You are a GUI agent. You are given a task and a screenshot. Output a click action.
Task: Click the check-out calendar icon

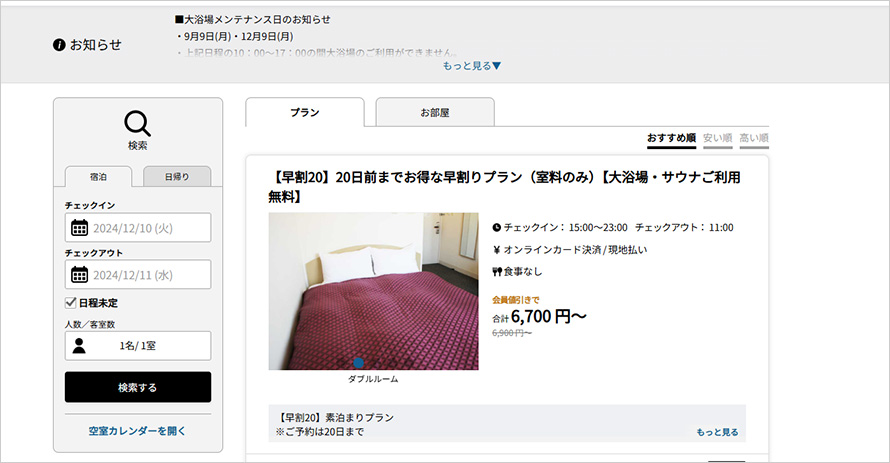coord(80,275)
